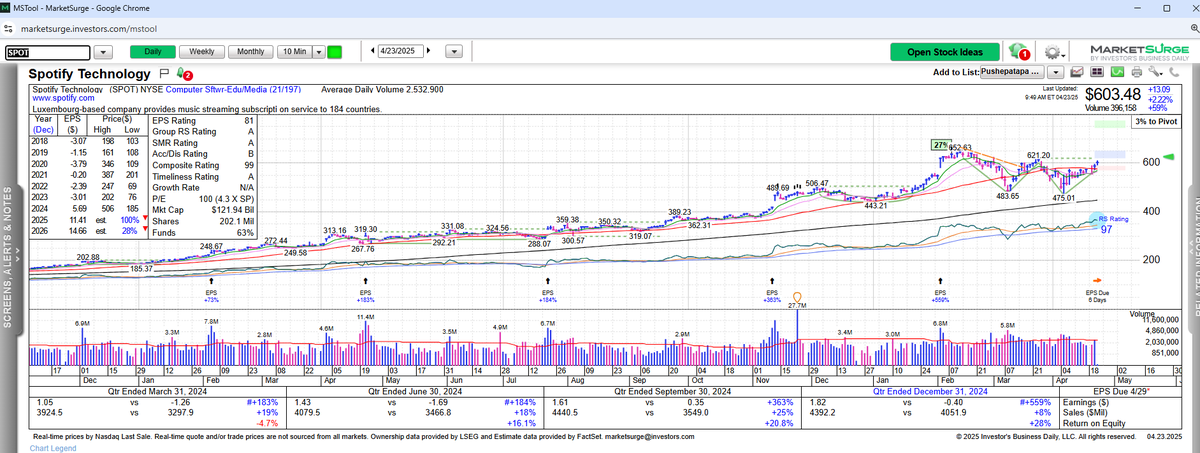This screenshot has height=453, width=1200.
Task: Click the green chart pattern icon
Action: click(x=1116, y=73)
